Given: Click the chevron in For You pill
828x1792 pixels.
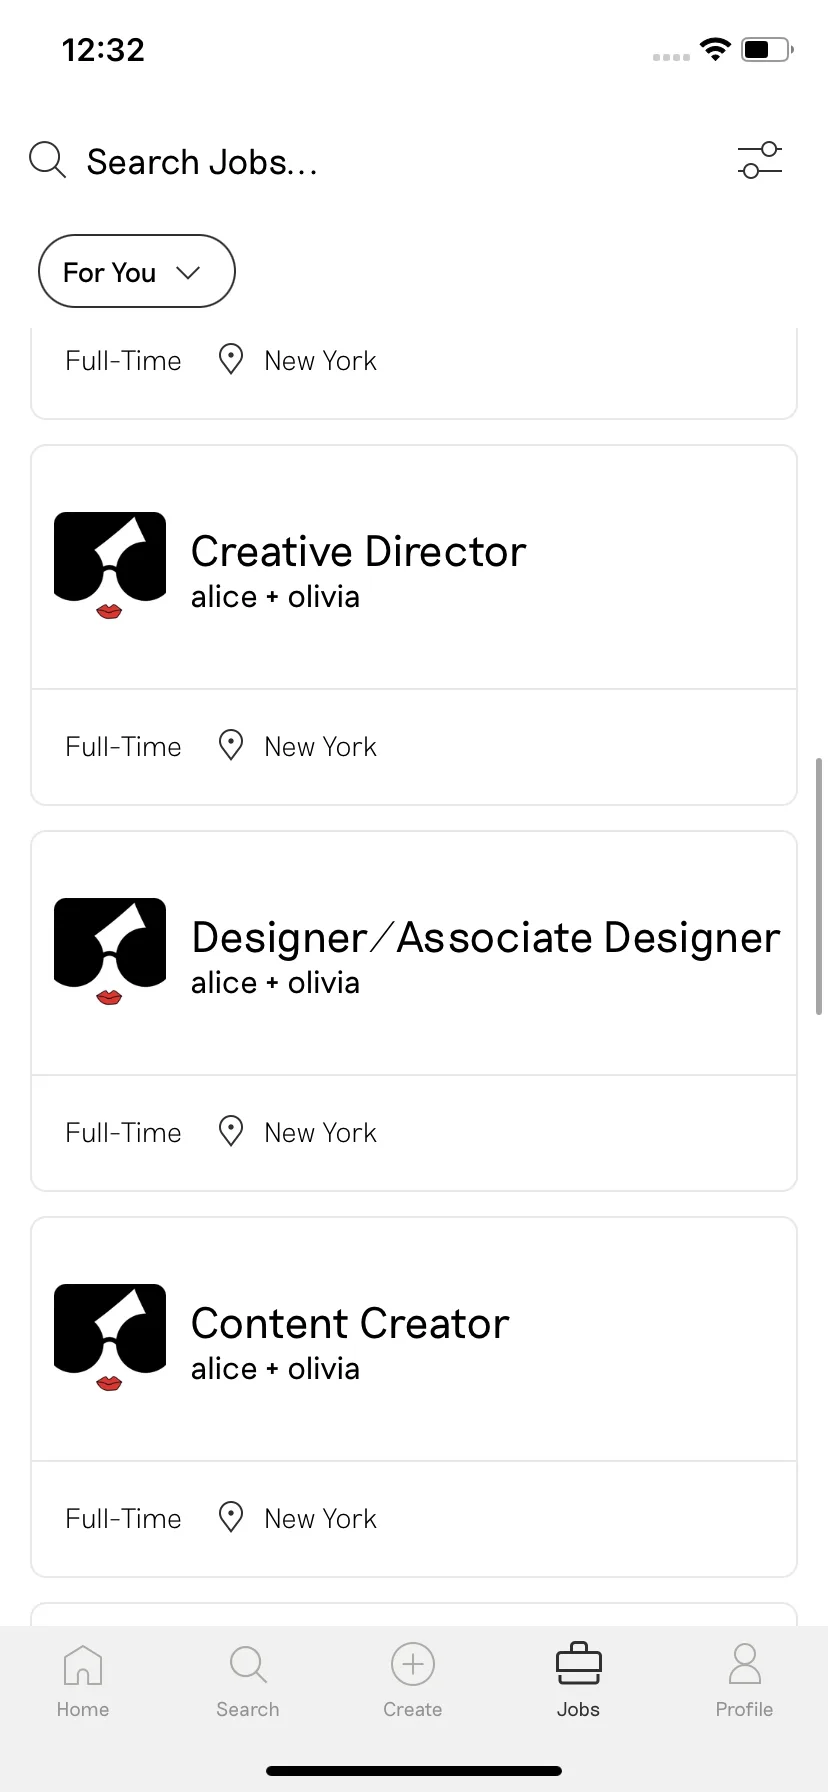Looking at the screenshot, I should coord(188,272).
